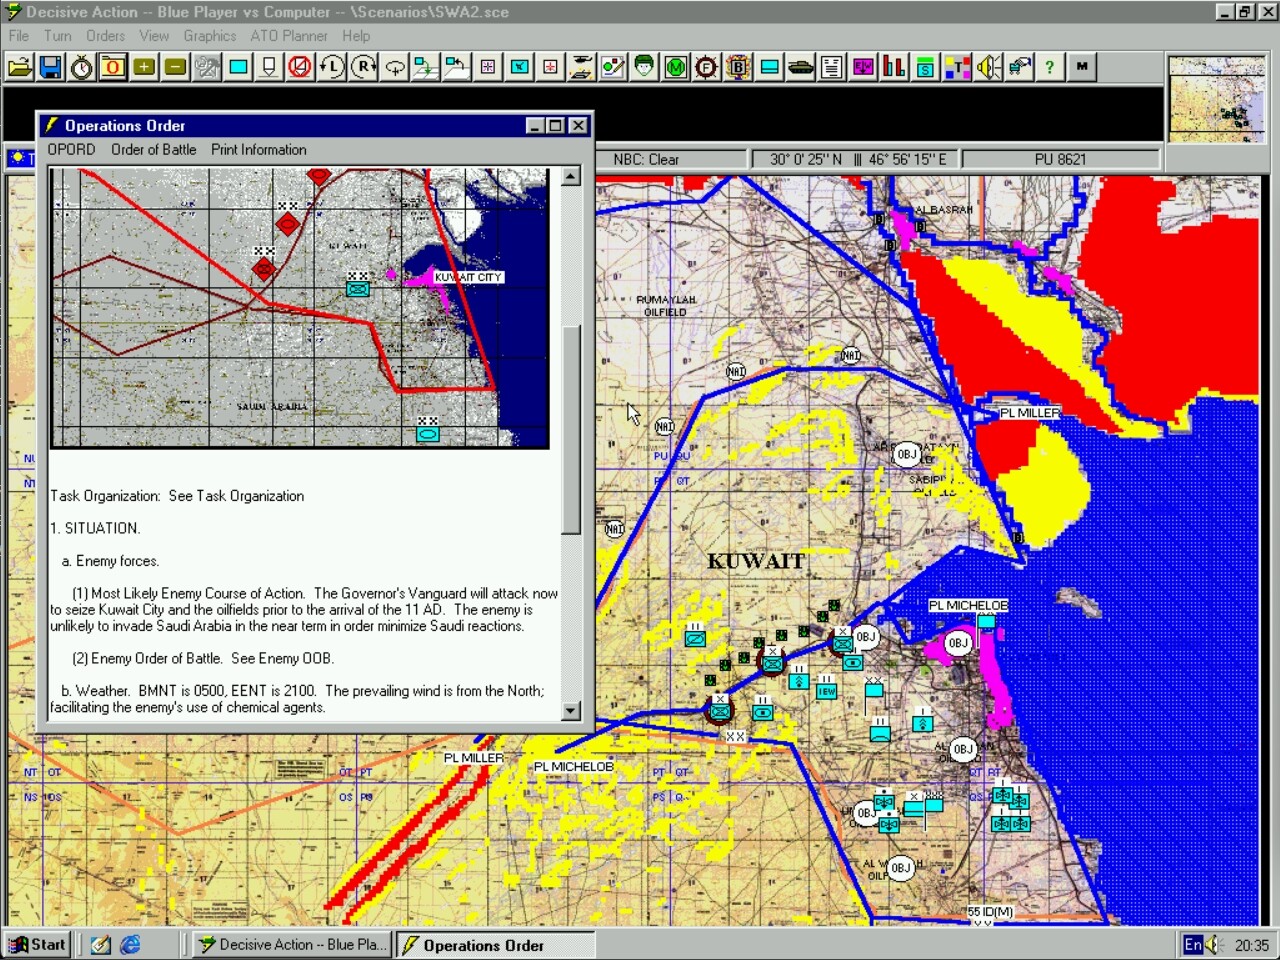Toggle the 'M' button in toolbar

click(x=1082, y=67)
